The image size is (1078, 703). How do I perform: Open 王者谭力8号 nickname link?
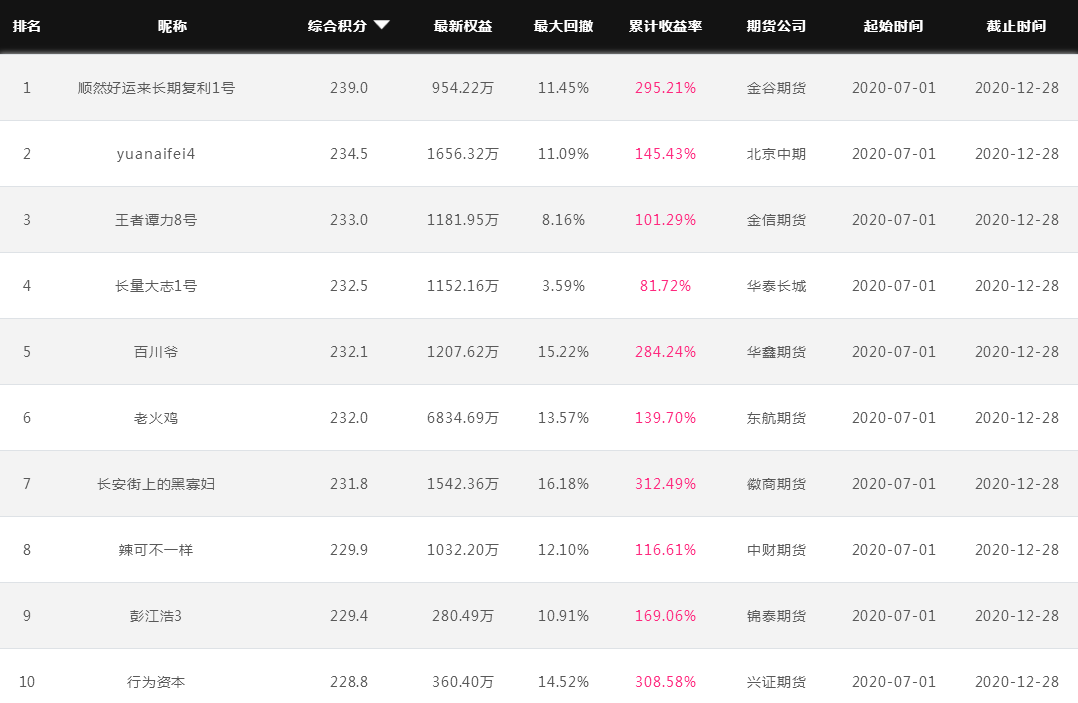[x=156, y=220]
